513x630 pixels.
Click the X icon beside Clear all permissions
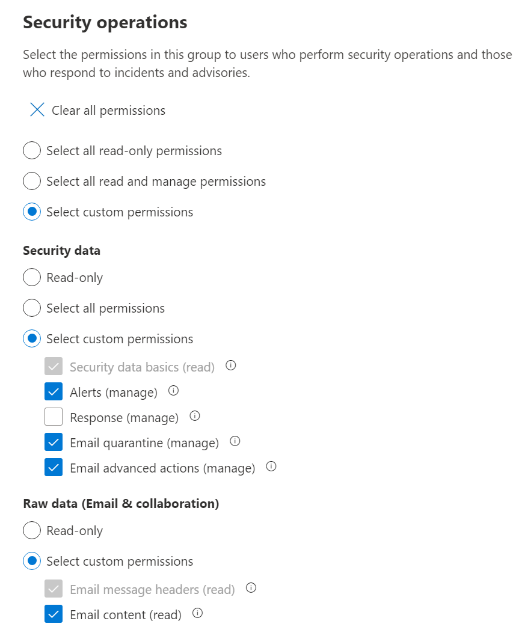coord(37,109)
